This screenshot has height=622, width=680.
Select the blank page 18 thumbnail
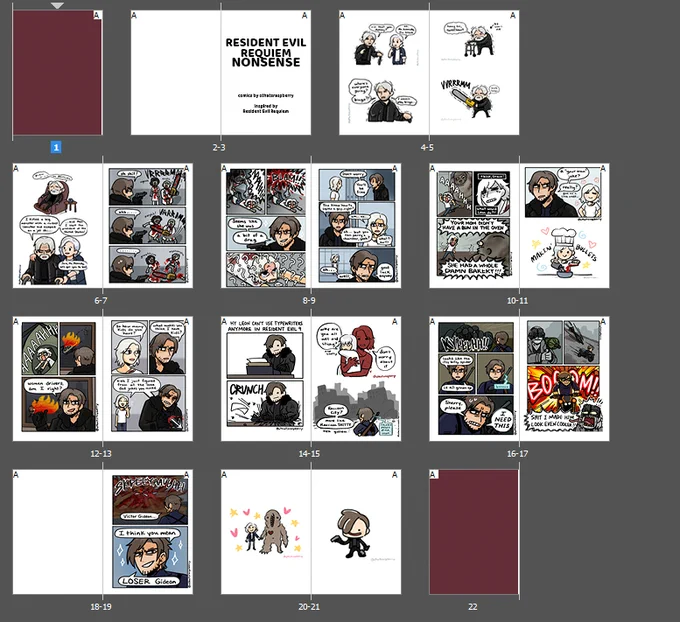[x=58, y=532]
